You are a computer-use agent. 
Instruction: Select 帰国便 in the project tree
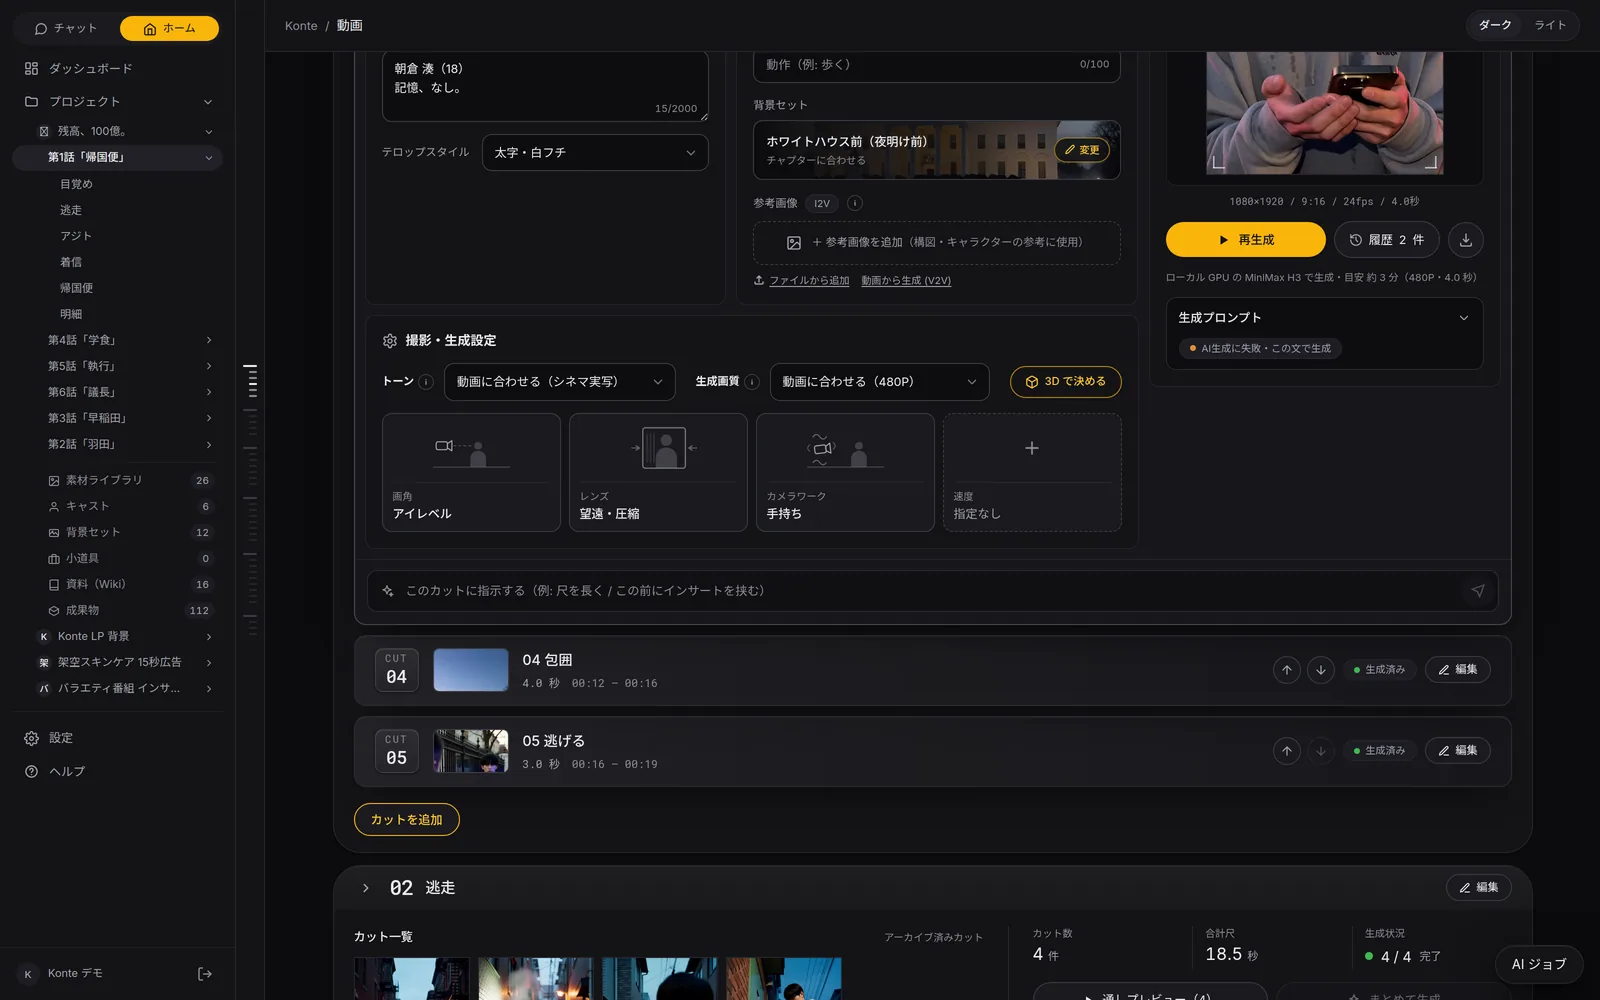coord(76,288)
